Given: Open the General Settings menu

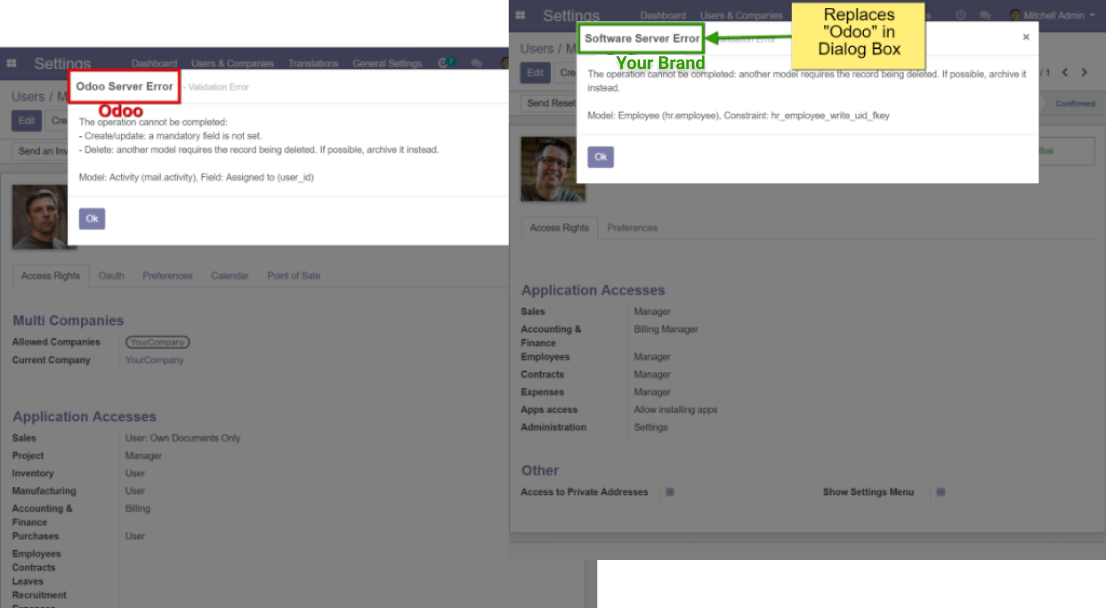Looking at the screenshot, I should point(387,63).
